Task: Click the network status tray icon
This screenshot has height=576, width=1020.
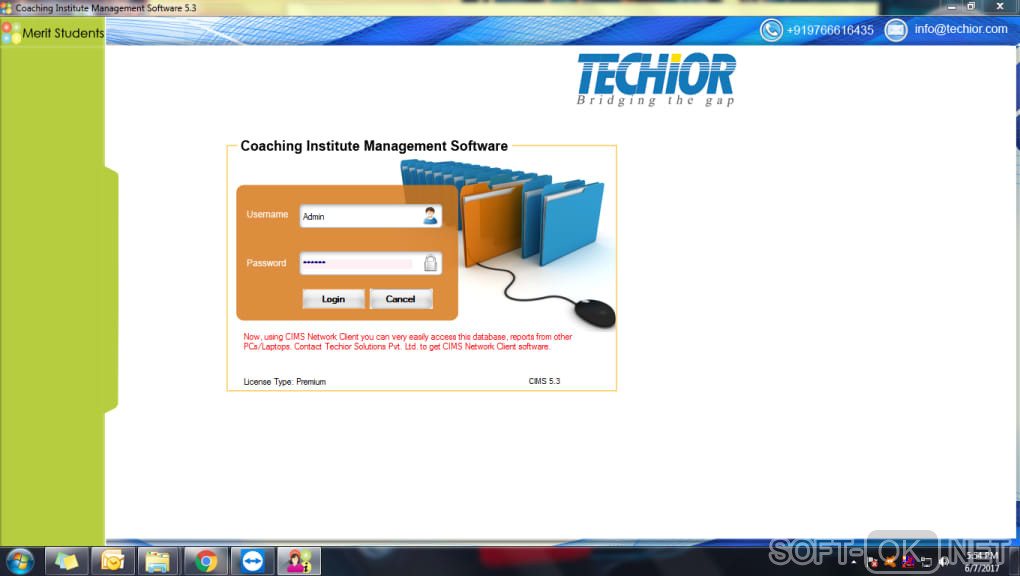Action: (926, 562)
